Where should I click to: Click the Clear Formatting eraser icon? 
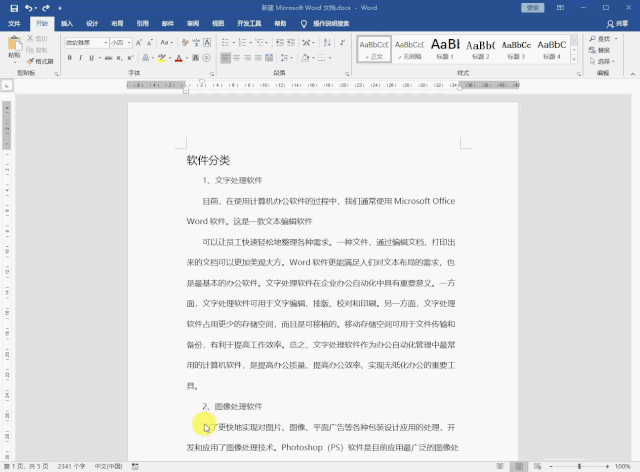click(185, 42)
